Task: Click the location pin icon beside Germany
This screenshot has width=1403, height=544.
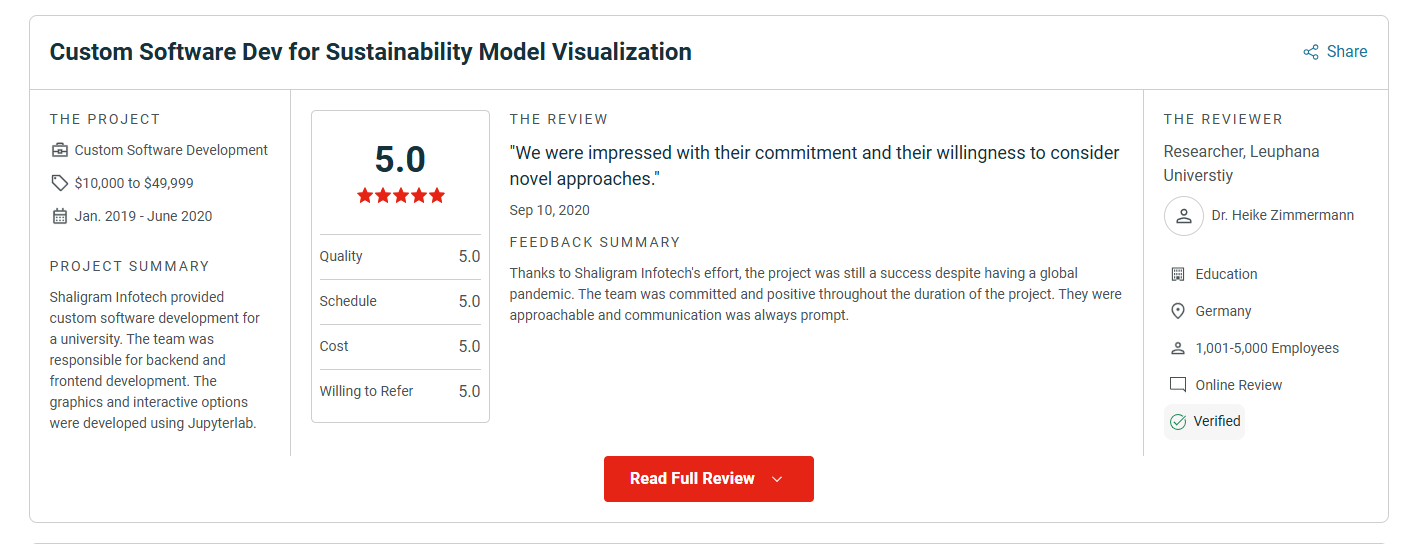Action: click(x=1178, y=311)
